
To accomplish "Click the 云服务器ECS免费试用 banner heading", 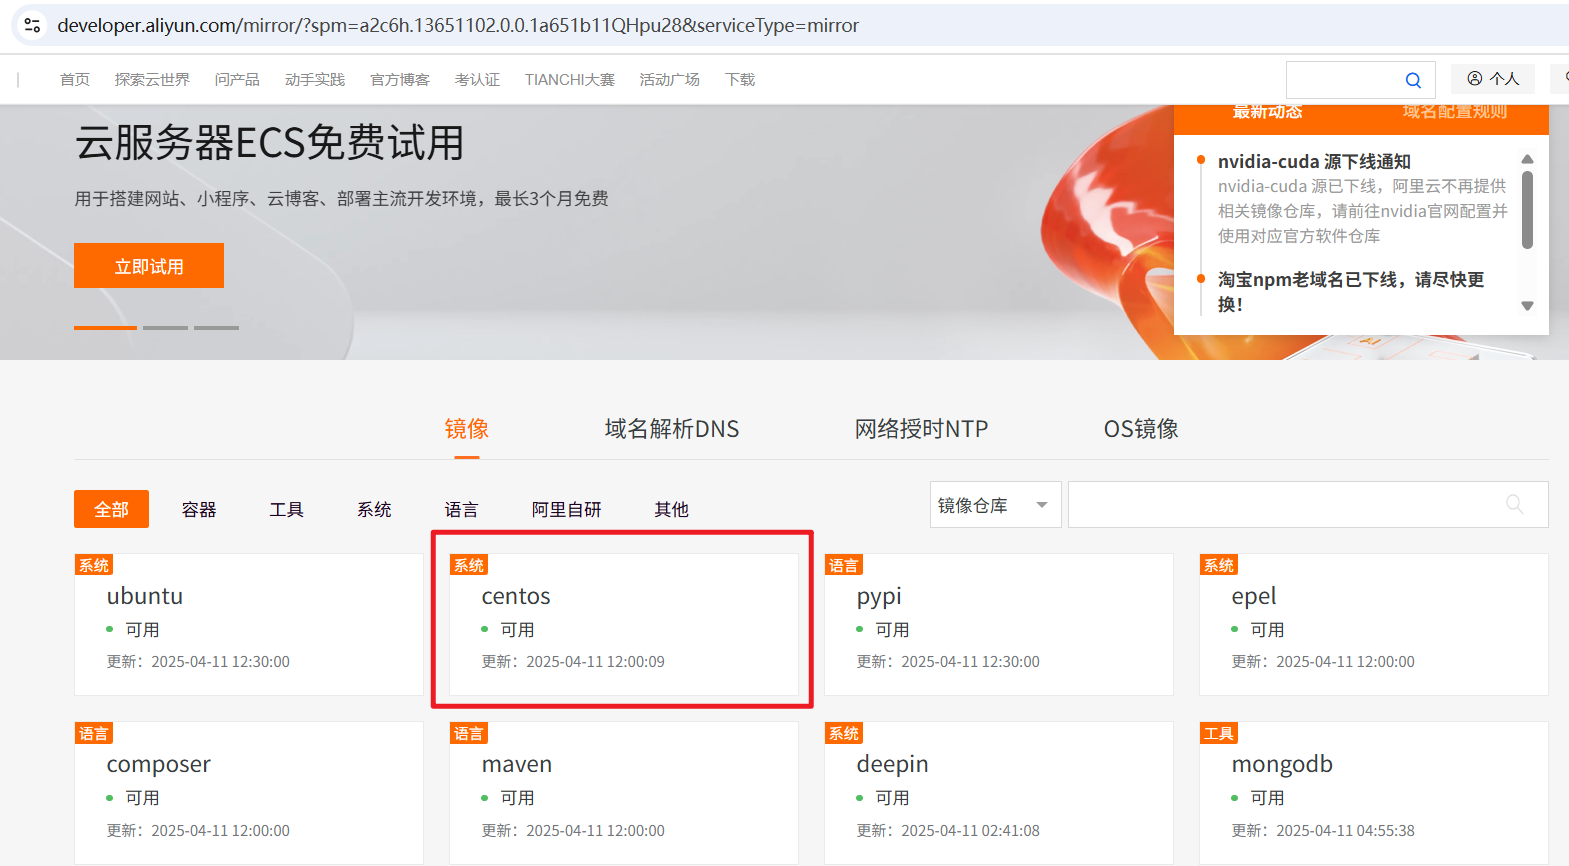I will (x=270, y=143).
